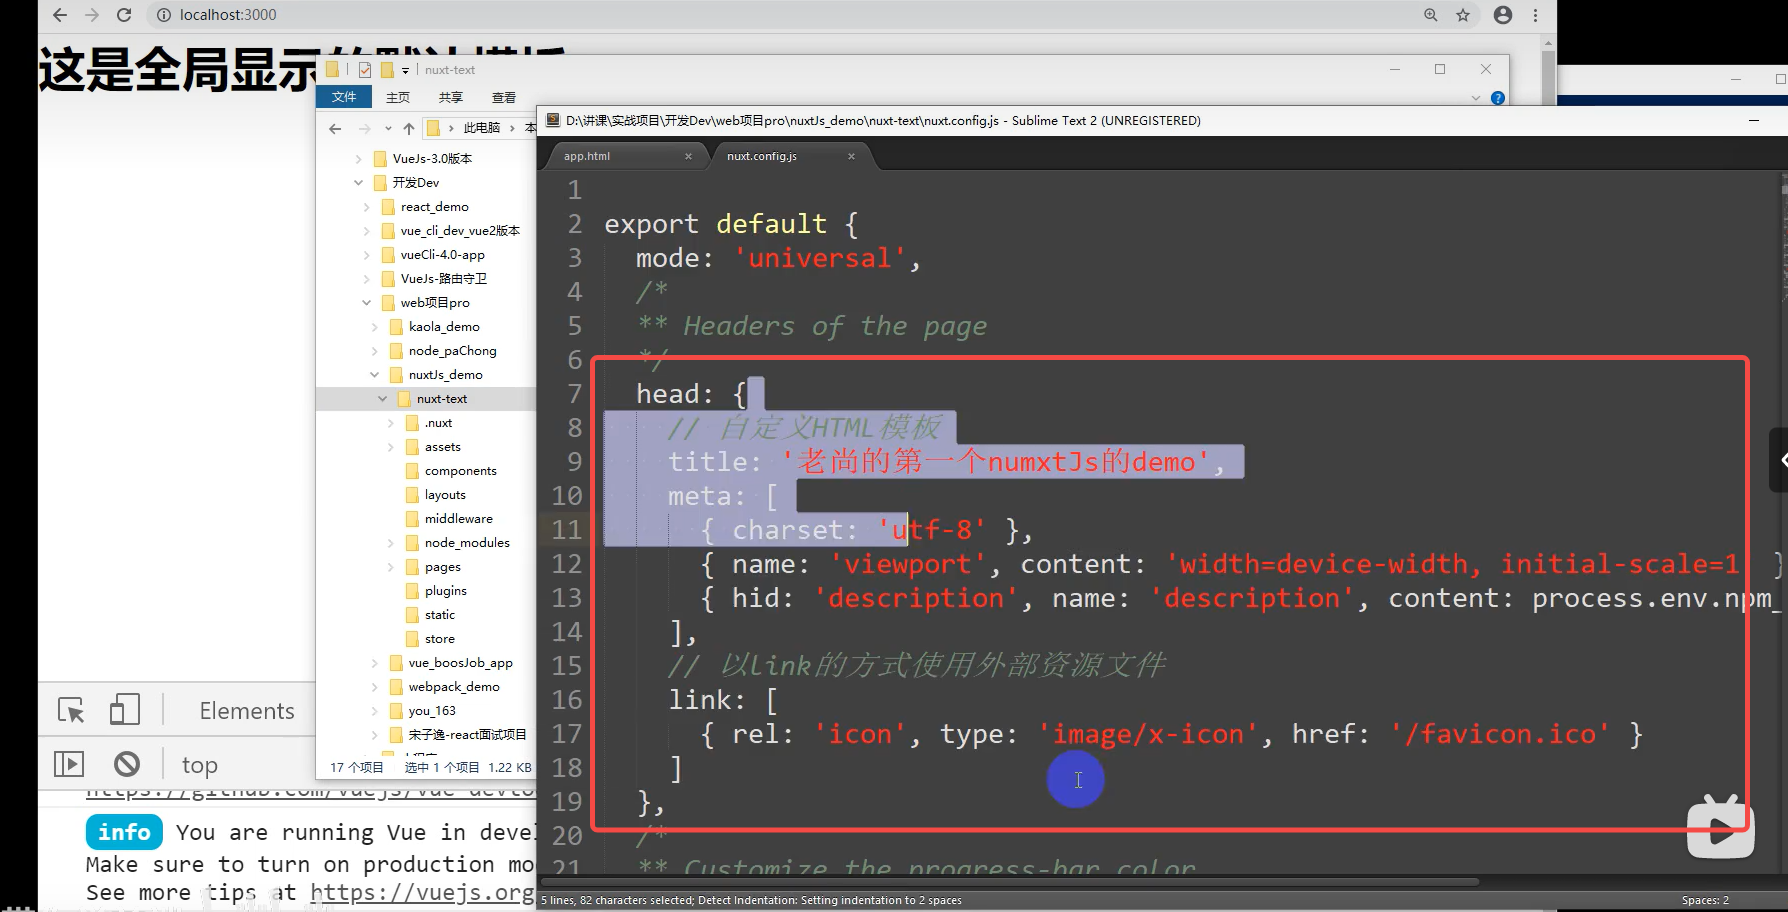
Task: Open the Explorer help question mark icon
Action: (1497, 98)
